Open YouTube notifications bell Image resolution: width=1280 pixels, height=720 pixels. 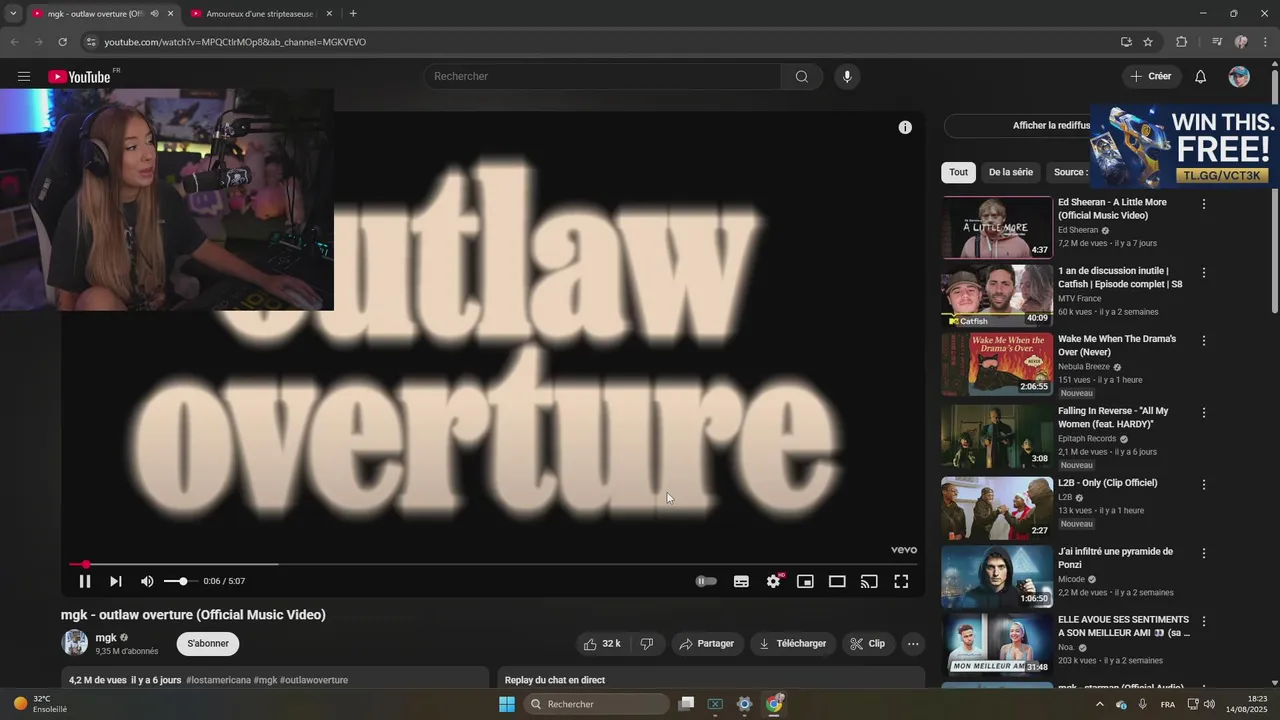(1201, 77)
